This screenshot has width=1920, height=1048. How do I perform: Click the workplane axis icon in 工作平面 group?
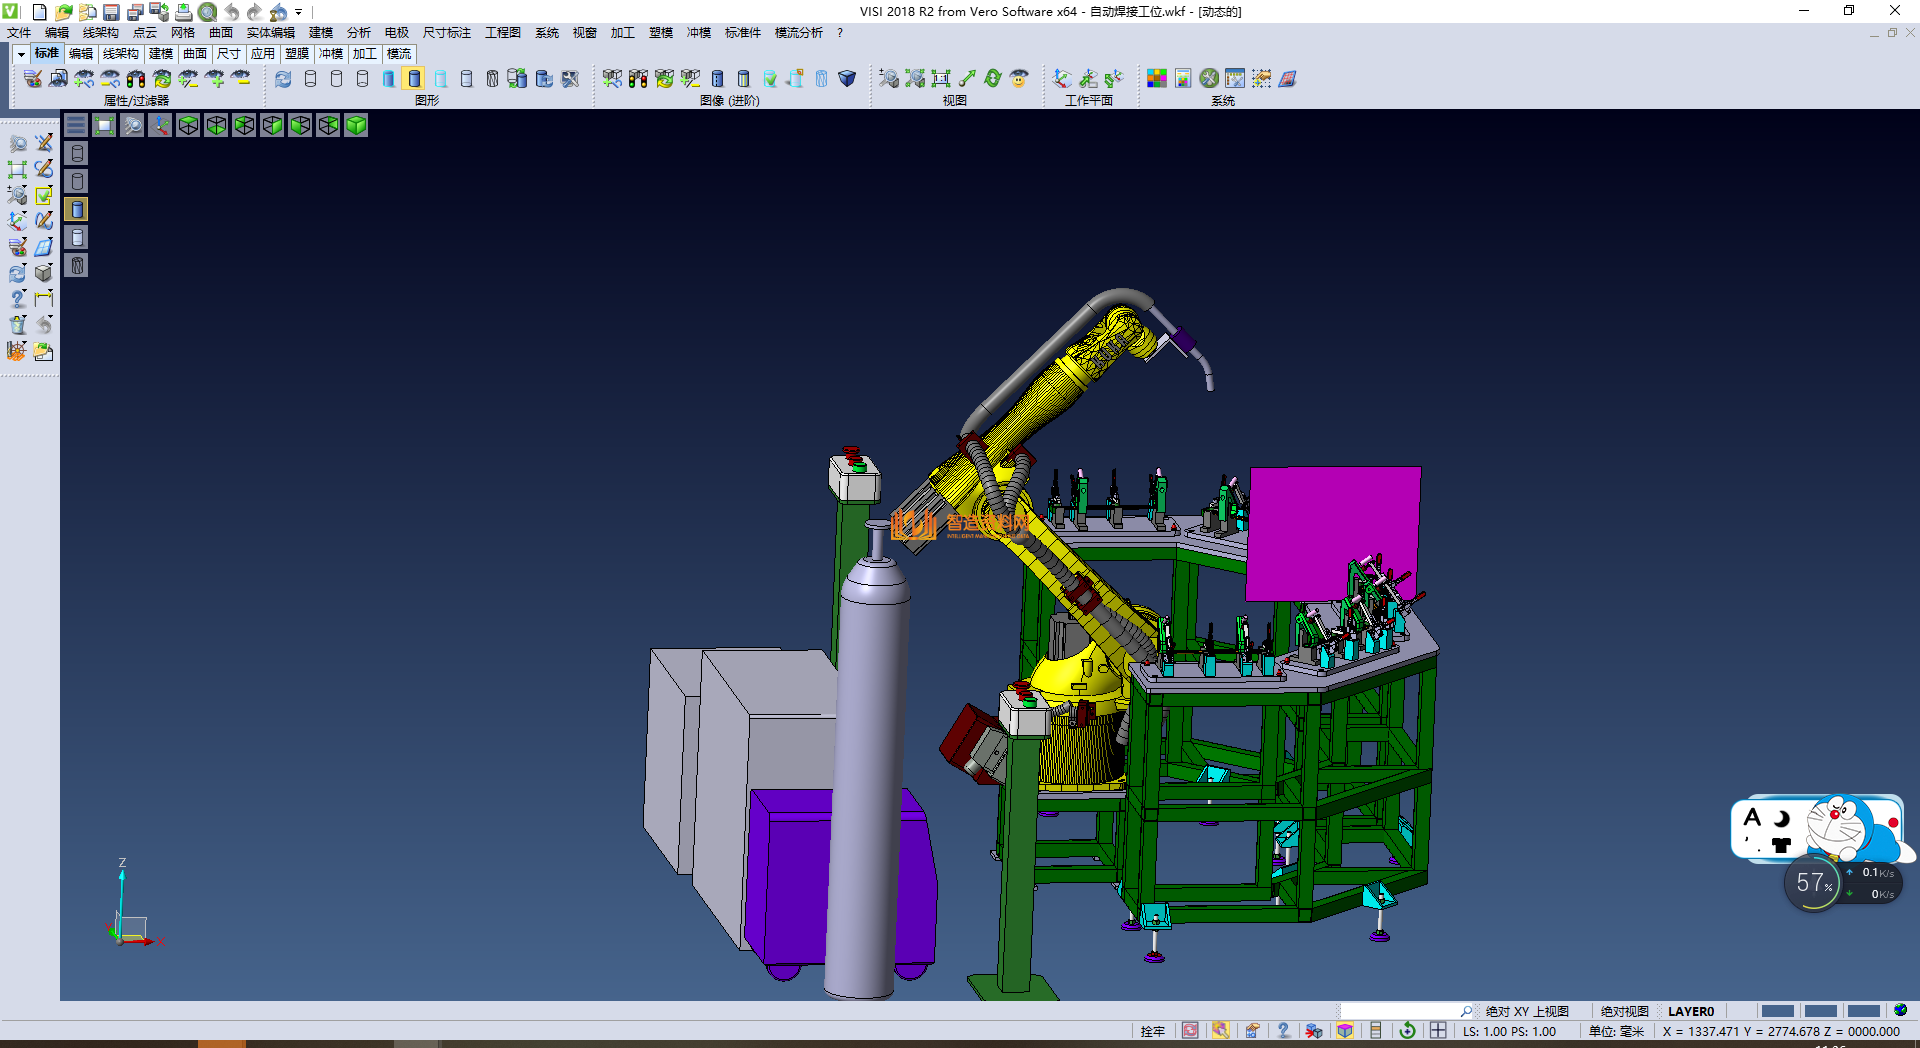tap(1062, 79)
